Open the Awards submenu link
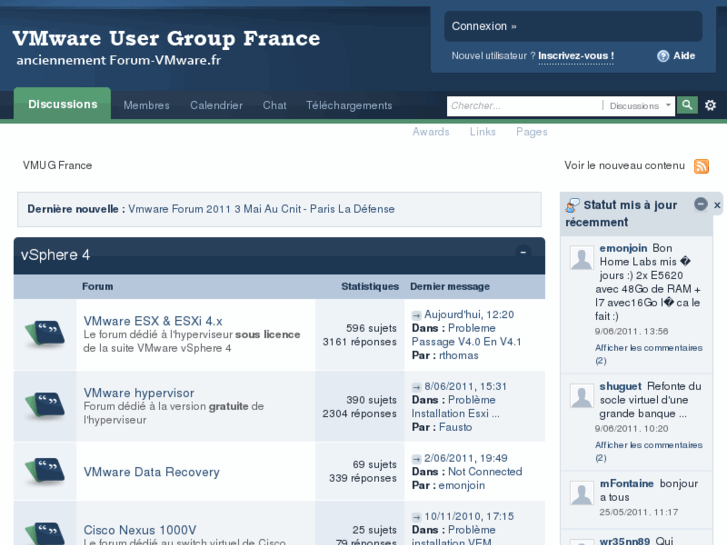Image resolution: width=727 pixels, height=545 pixels. coord(431,132)
